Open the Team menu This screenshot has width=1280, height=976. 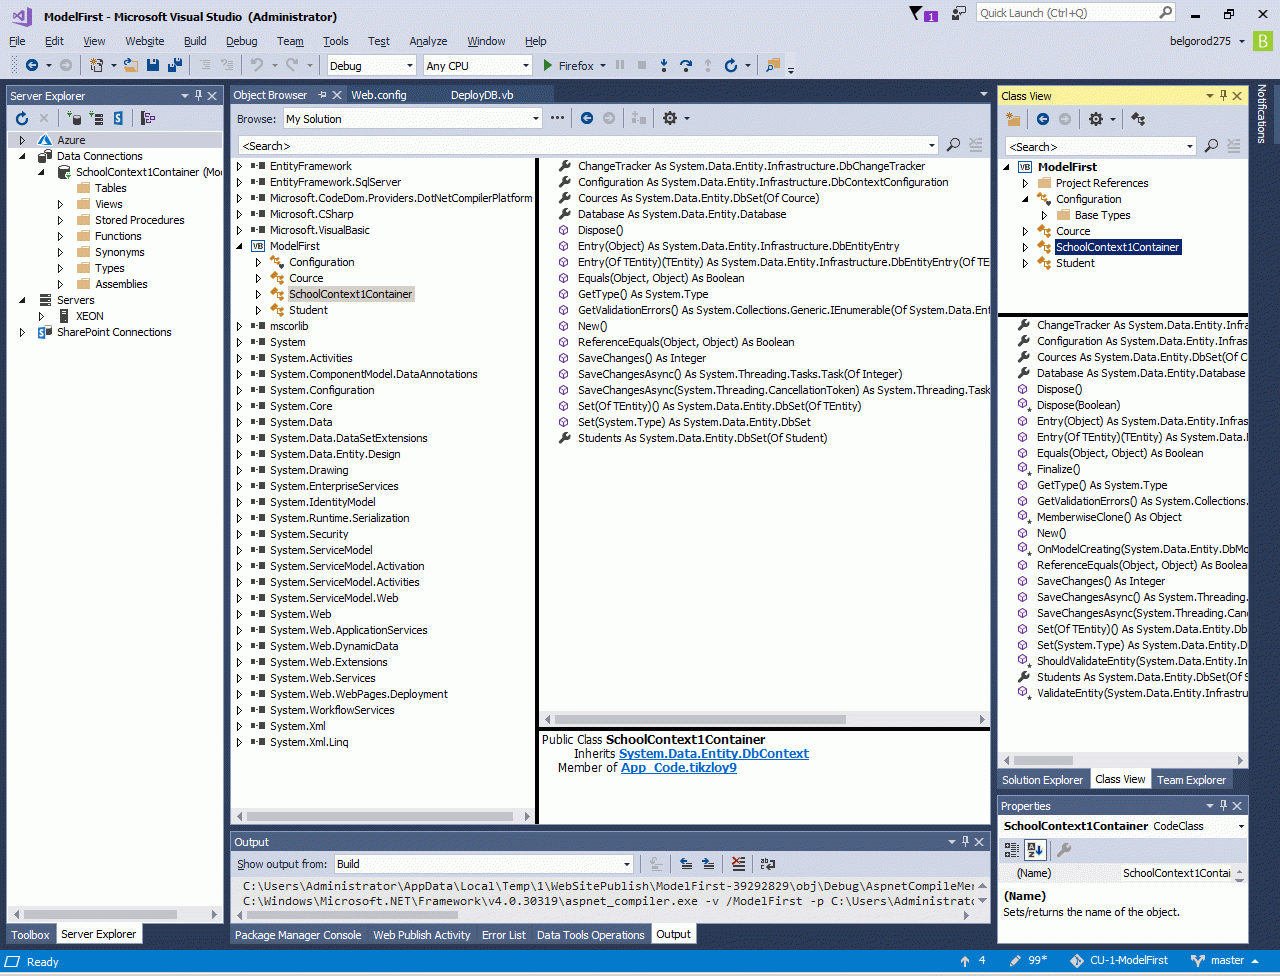pos(290,41)
